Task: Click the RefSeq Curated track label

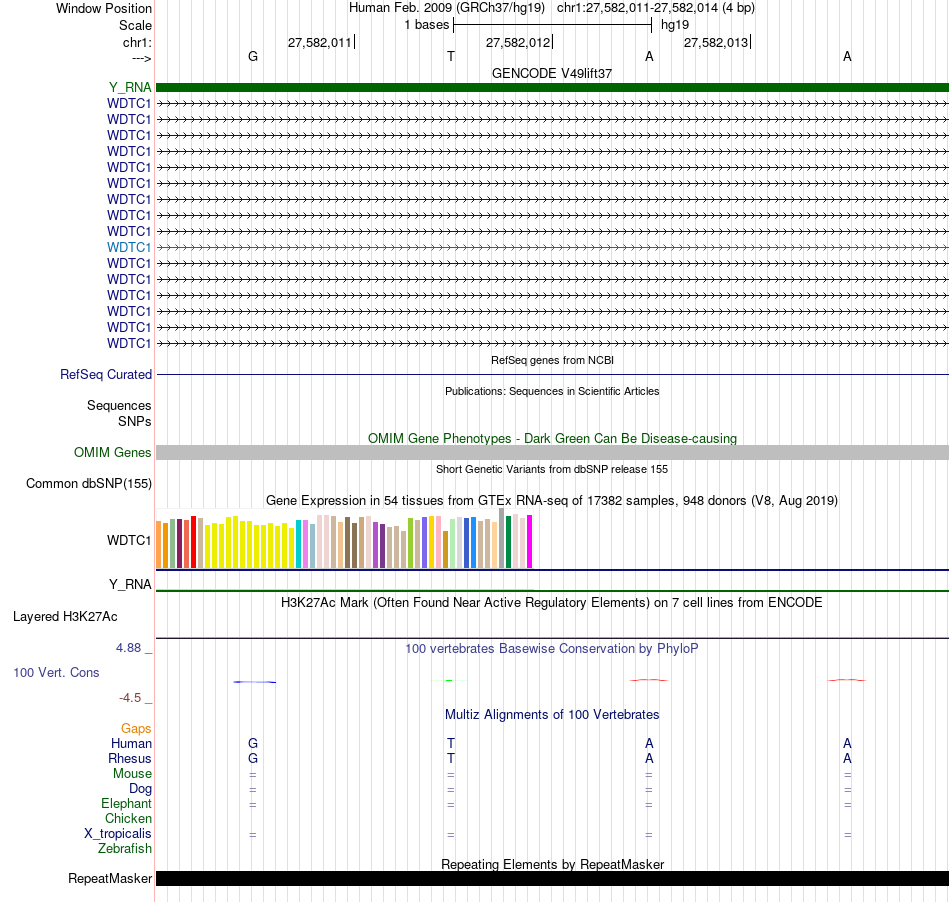Action: 105,374
